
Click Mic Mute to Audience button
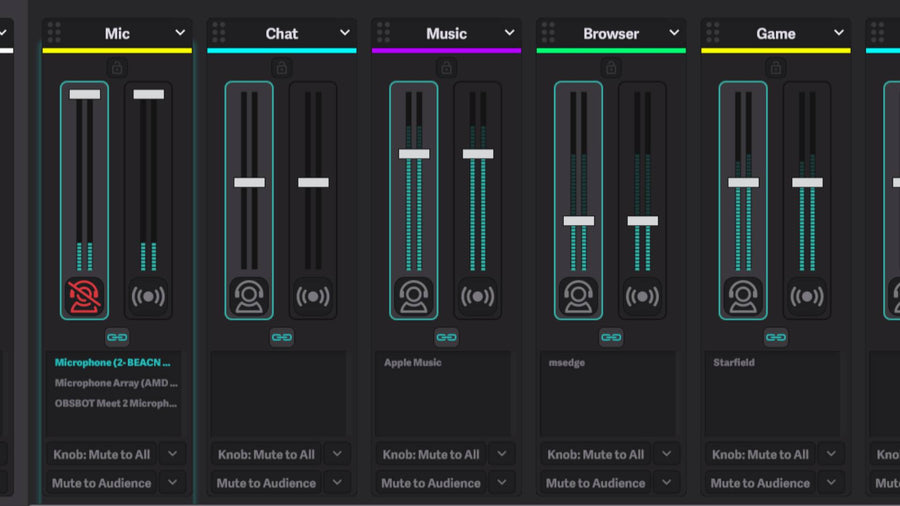pyautogui.click(x=102, y=483)
